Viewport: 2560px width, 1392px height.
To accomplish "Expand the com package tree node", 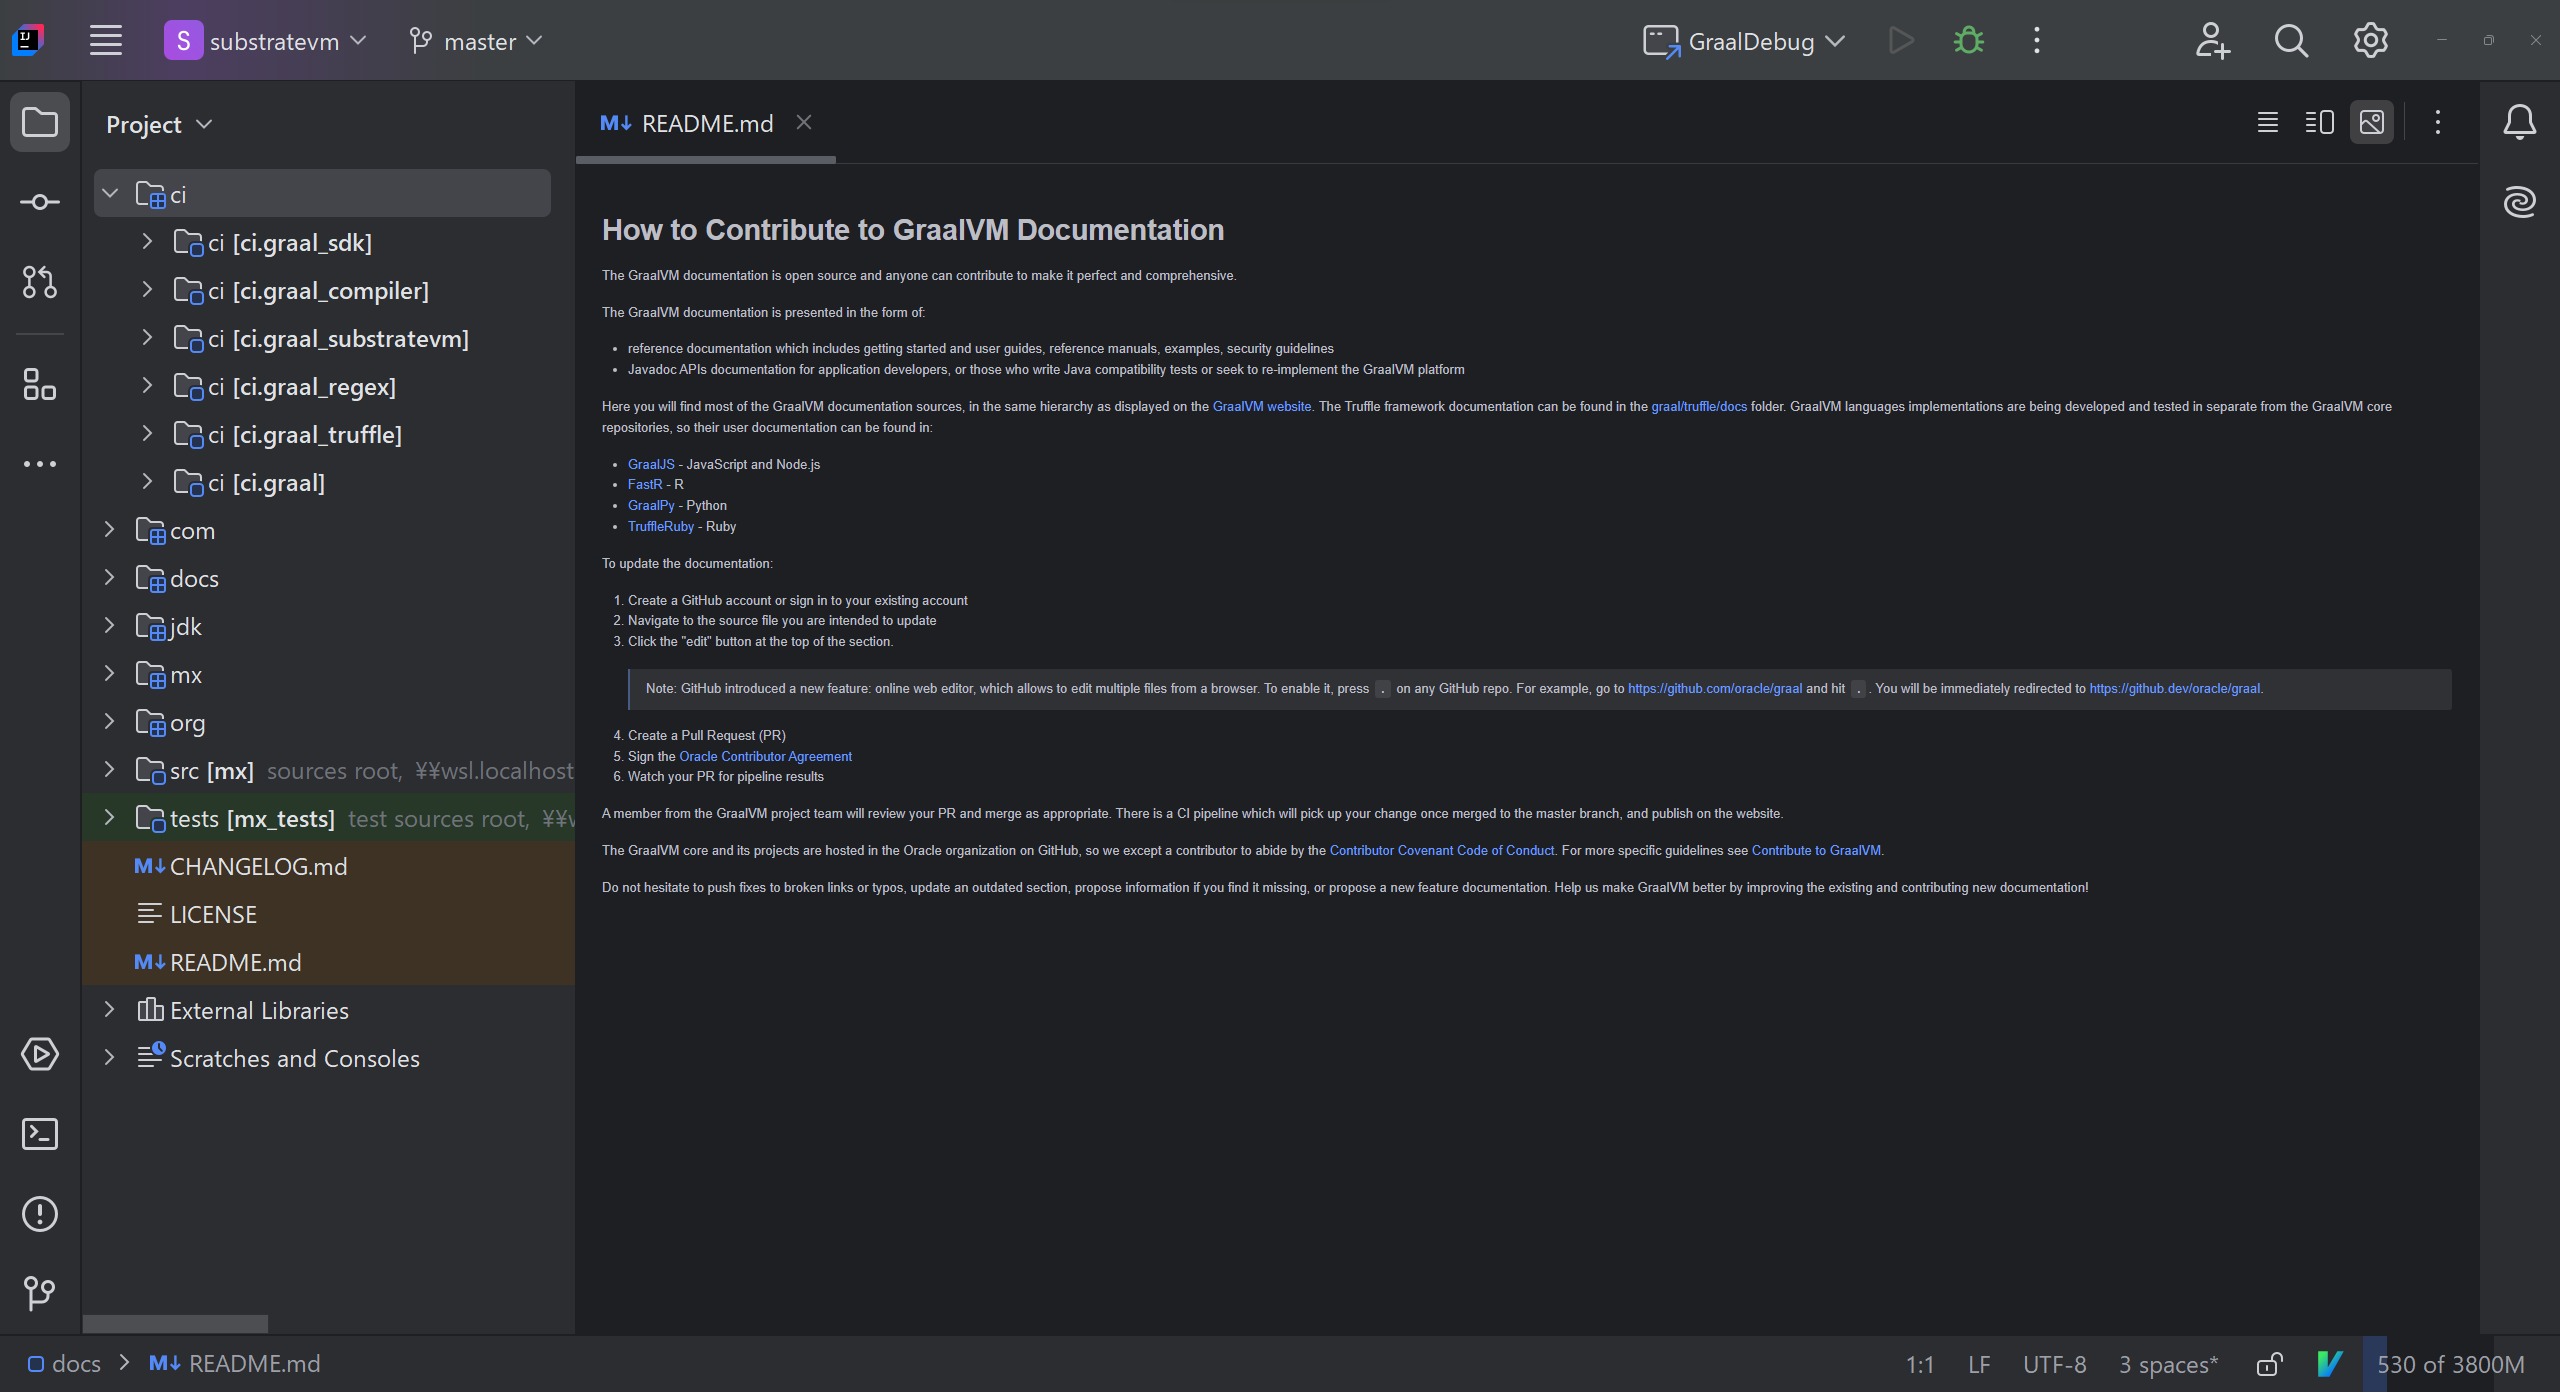I will coord(110,530).
